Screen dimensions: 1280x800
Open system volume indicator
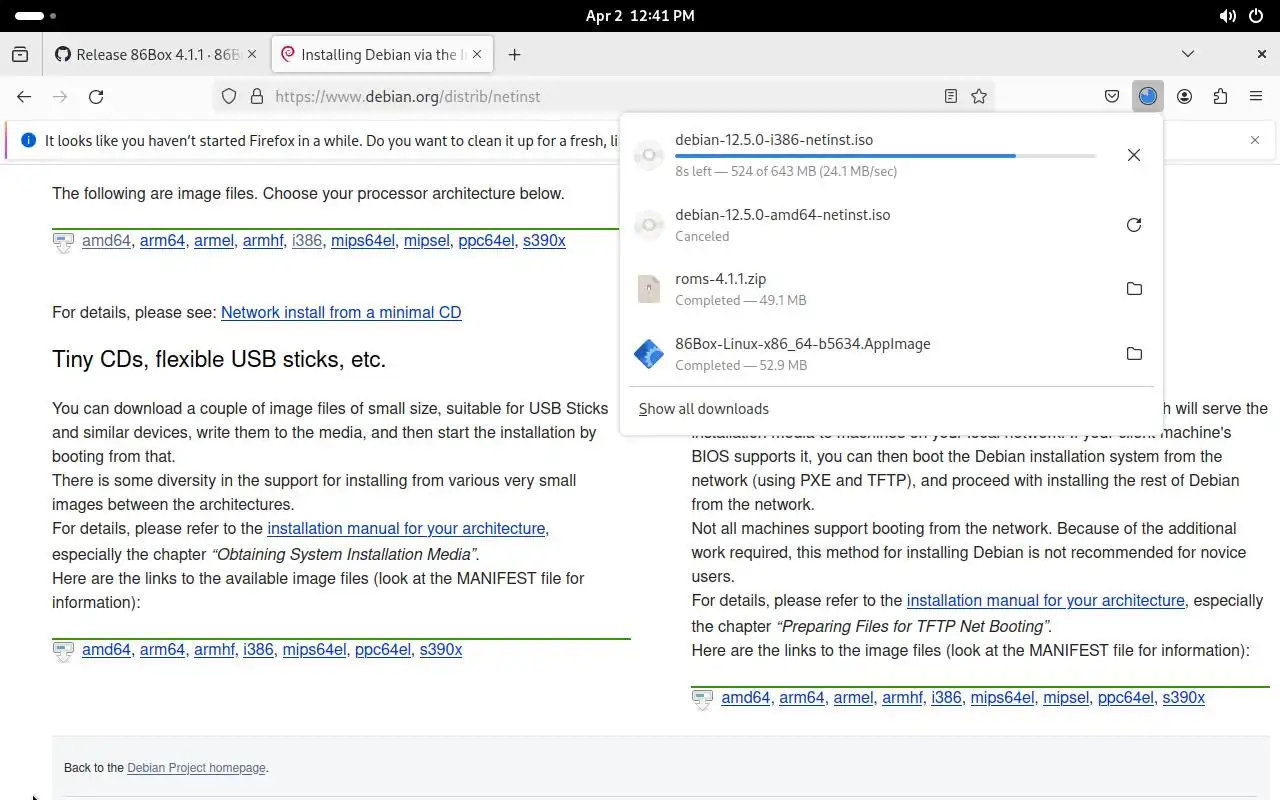click(1227, 16)
